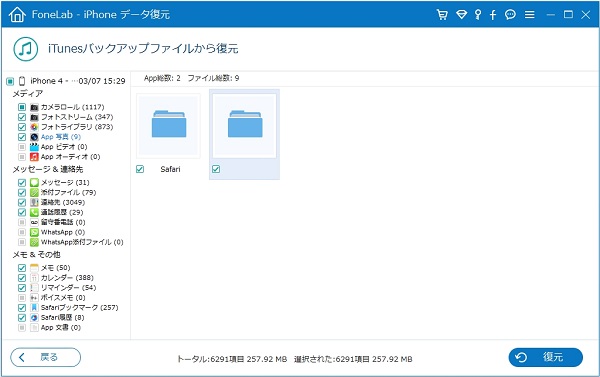Uncheck the 添付ファイル (79) checkbox

tap(22, 193)
